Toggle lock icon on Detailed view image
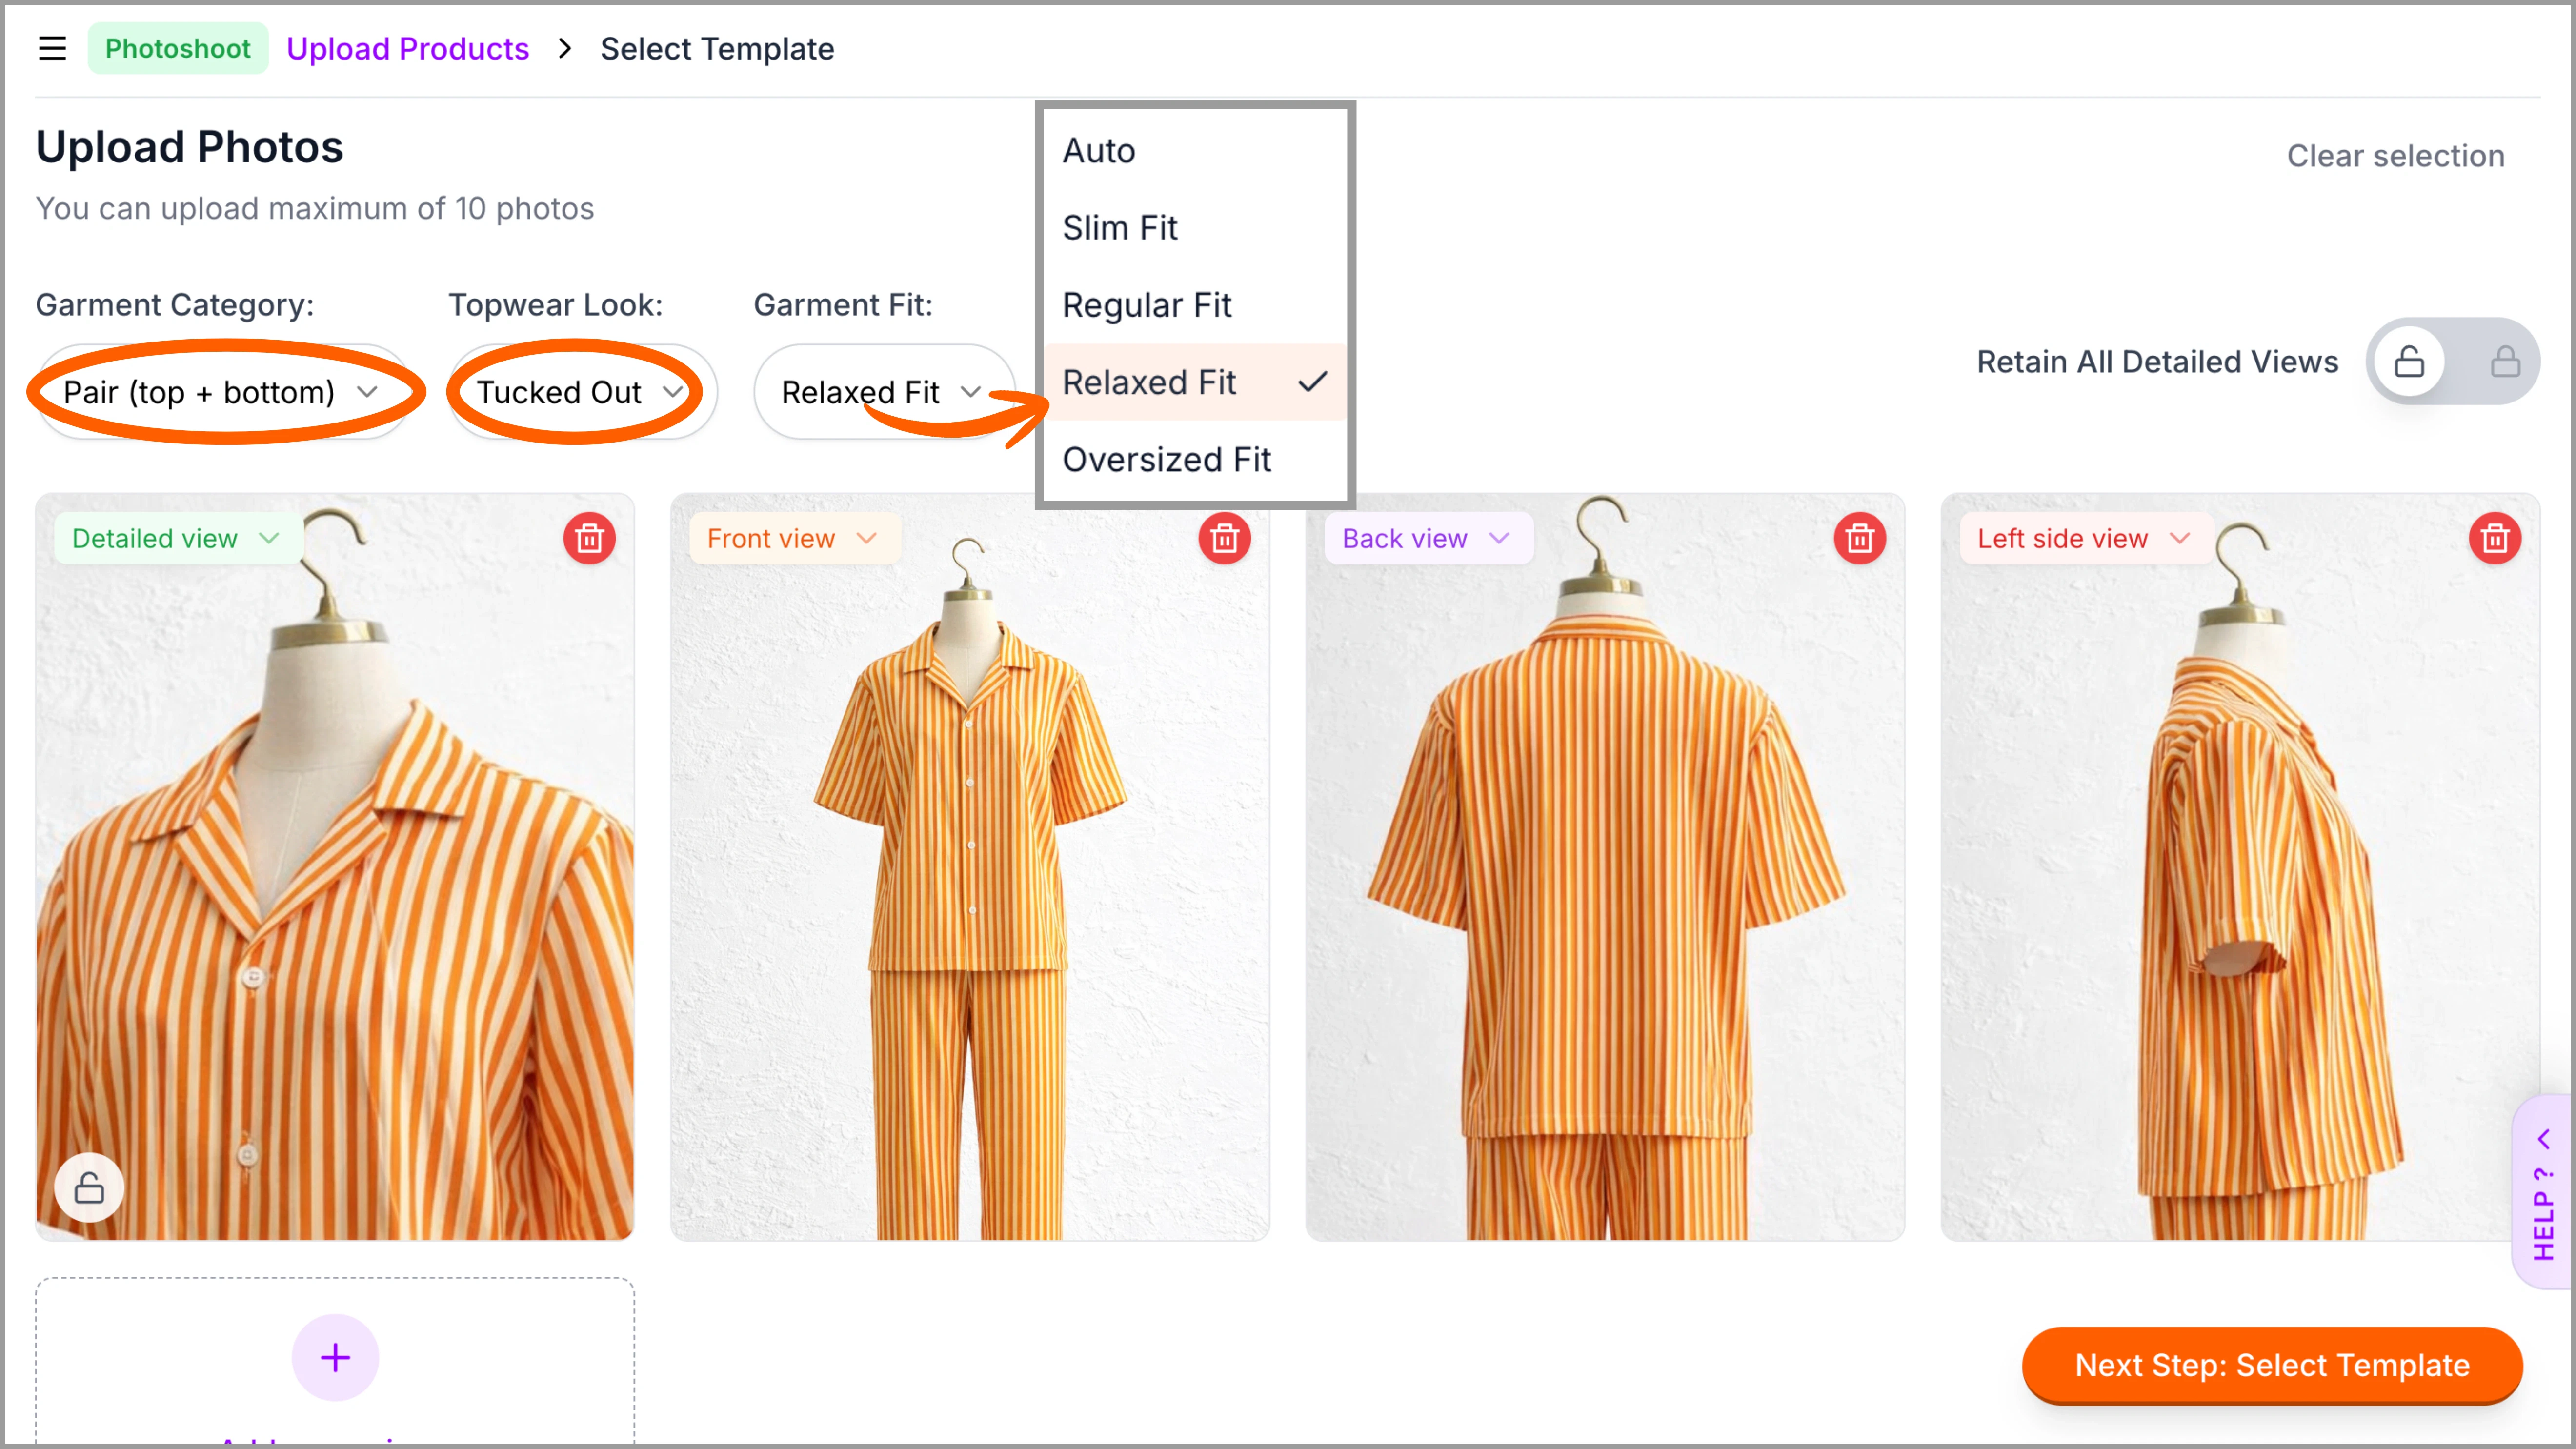The image size is (2576, 1449). 89,1188
